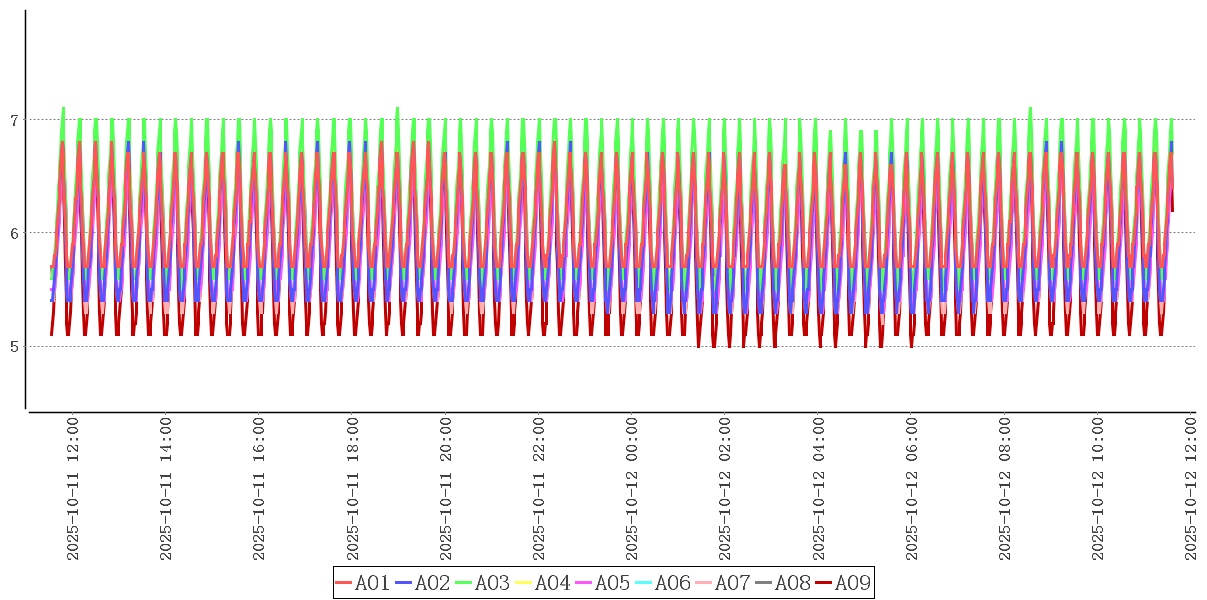Click the cyan A06 legend swatch

(x=644, y=583)
